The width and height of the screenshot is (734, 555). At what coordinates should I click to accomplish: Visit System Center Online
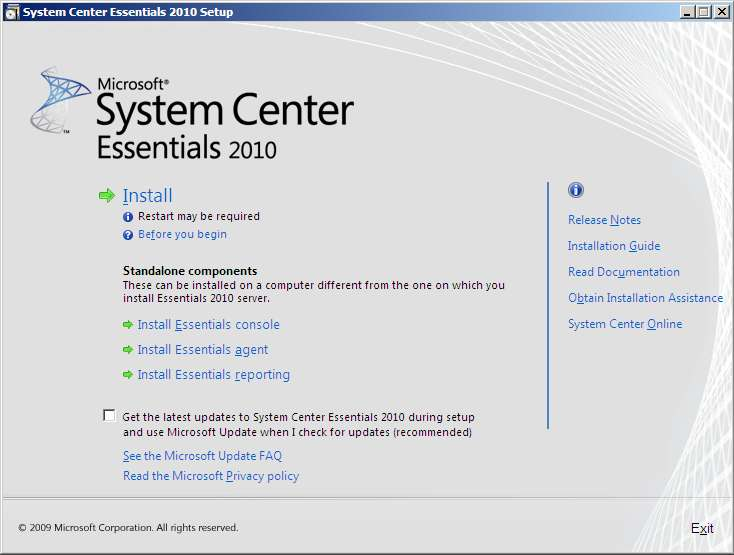[x=625, y=324]
